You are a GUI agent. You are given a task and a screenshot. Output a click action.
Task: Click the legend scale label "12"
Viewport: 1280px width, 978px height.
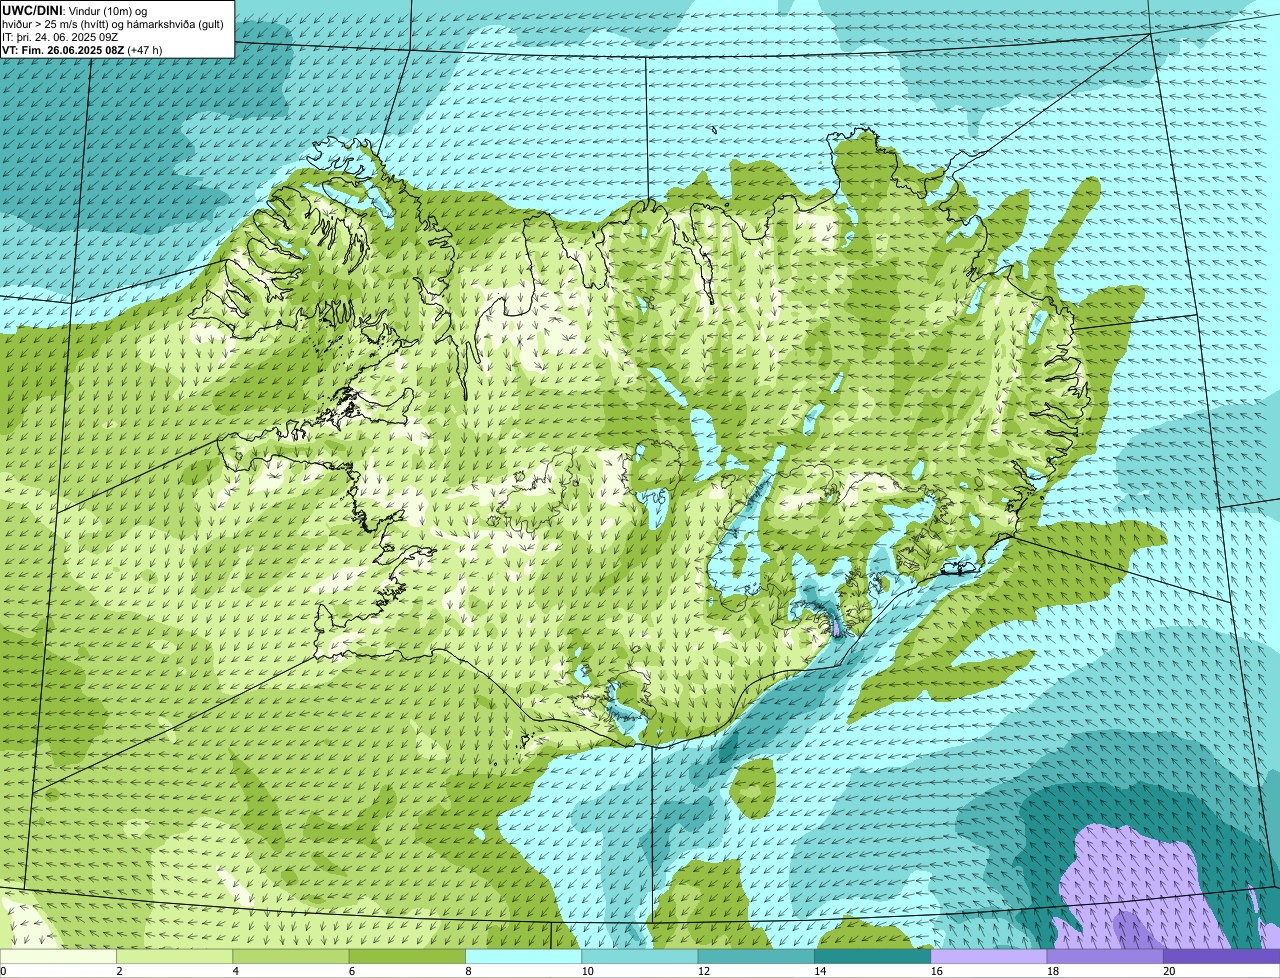(x=703, y=971)
